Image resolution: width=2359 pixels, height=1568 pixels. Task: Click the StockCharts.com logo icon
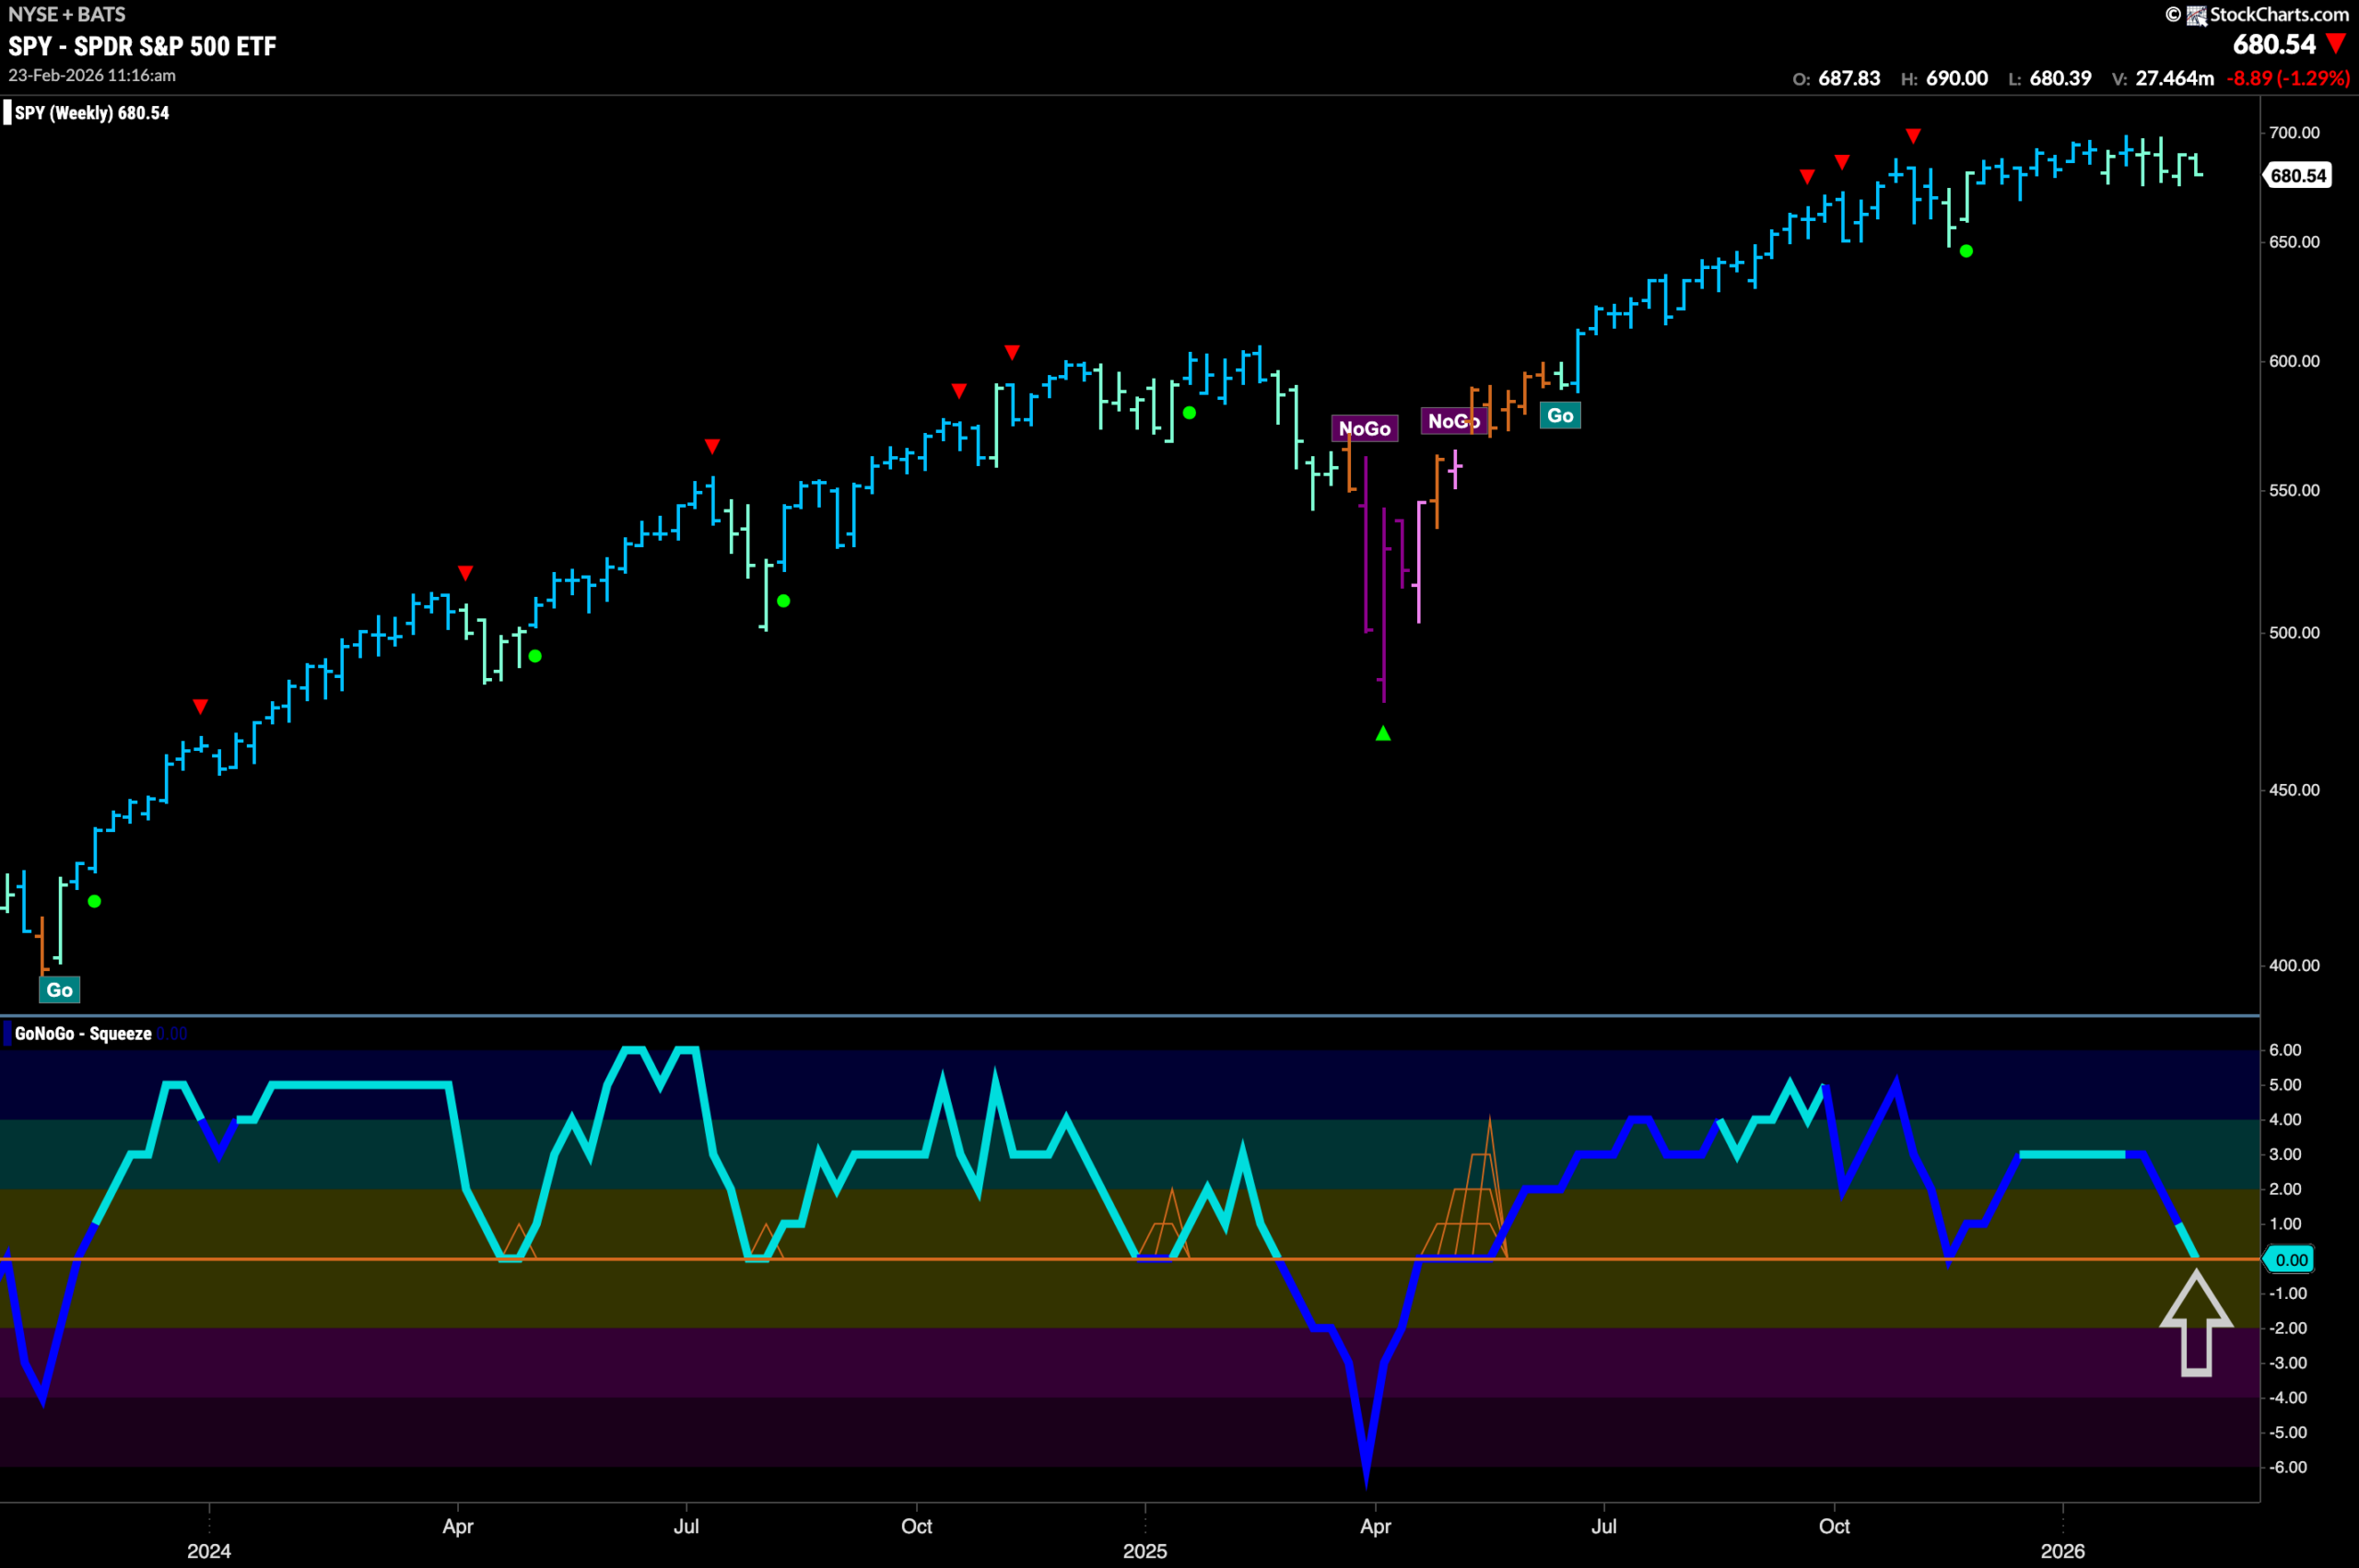click(x=2196, y=15)
